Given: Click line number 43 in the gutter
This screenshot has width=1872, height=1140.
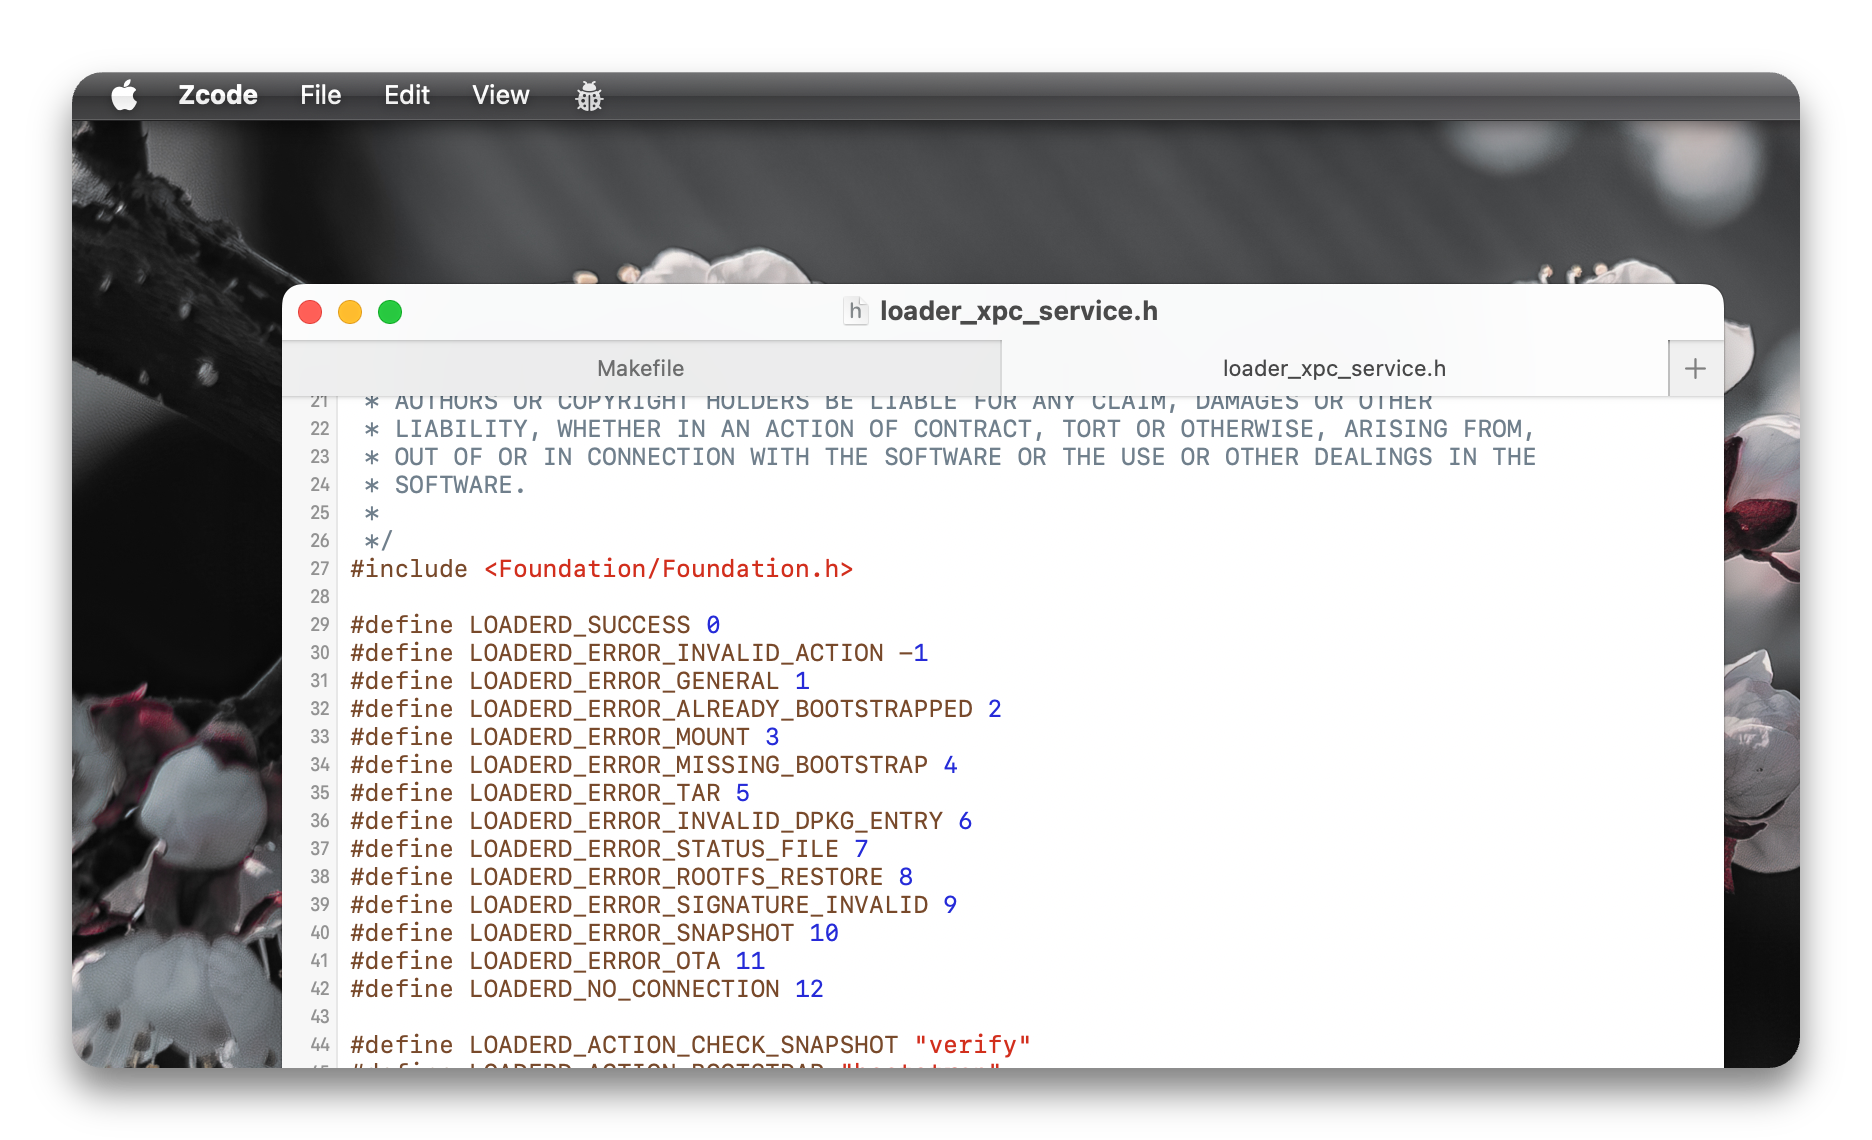Looking at the screenshot, I should [319, 1017].
